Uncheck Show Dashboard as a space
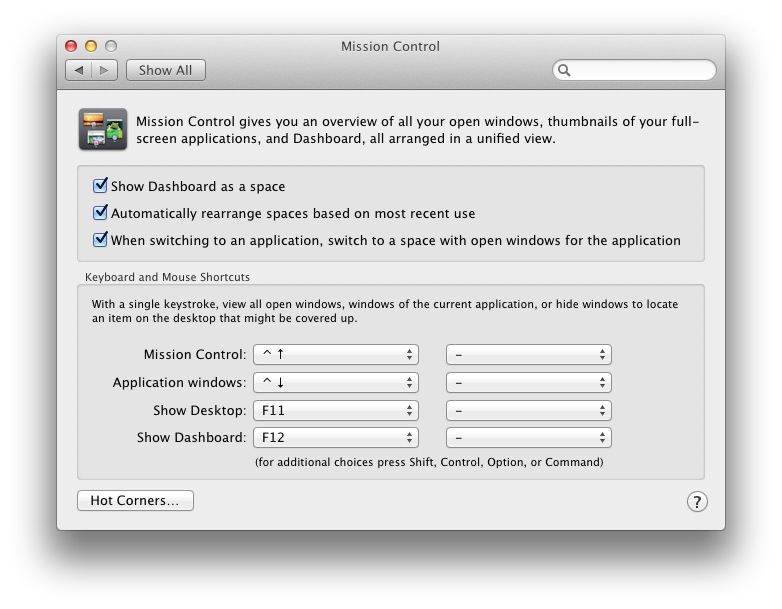The image size is (782, 609). 100,186
